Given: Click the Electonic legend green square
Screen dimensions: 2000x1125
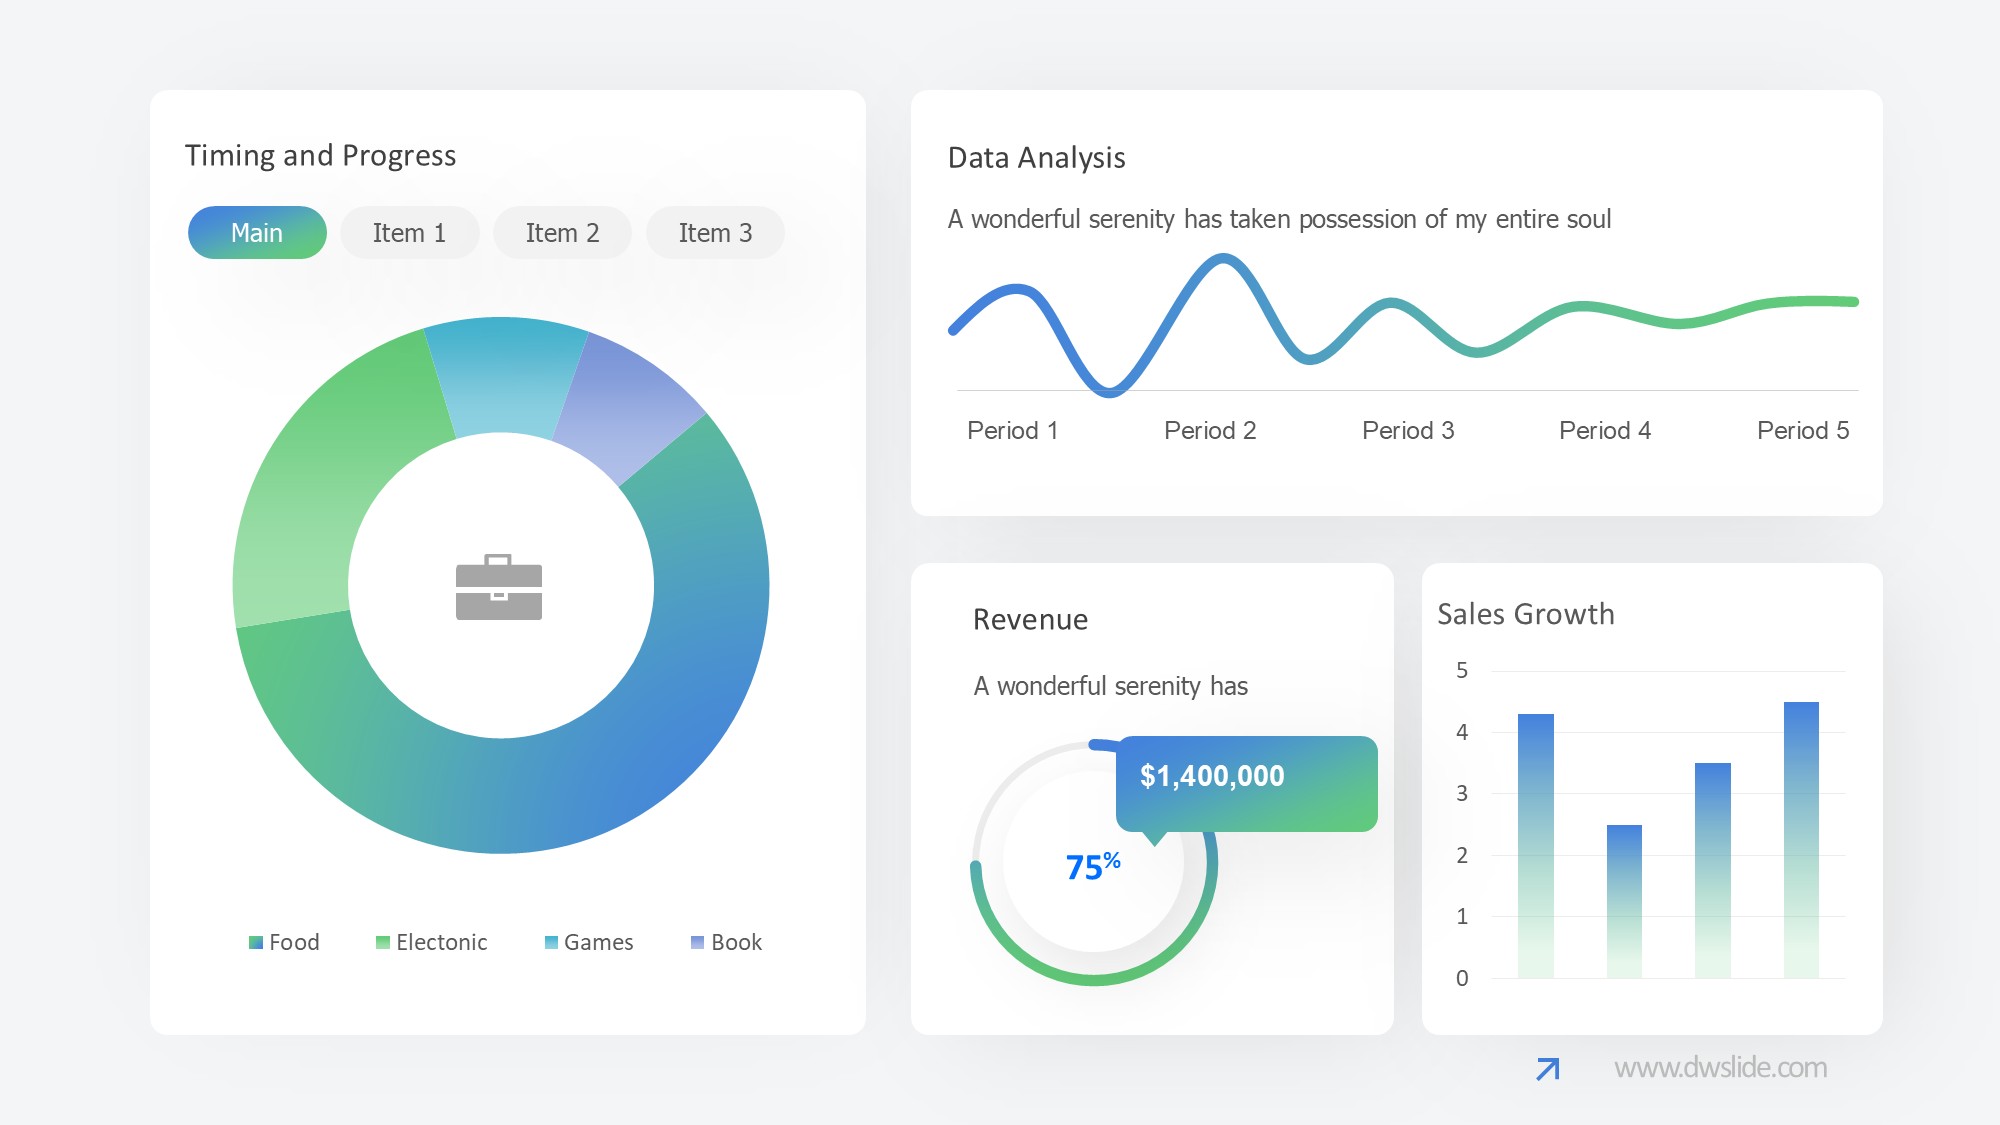Looking at the screenshot, I should pyautogui.click(x=382, y=942).
